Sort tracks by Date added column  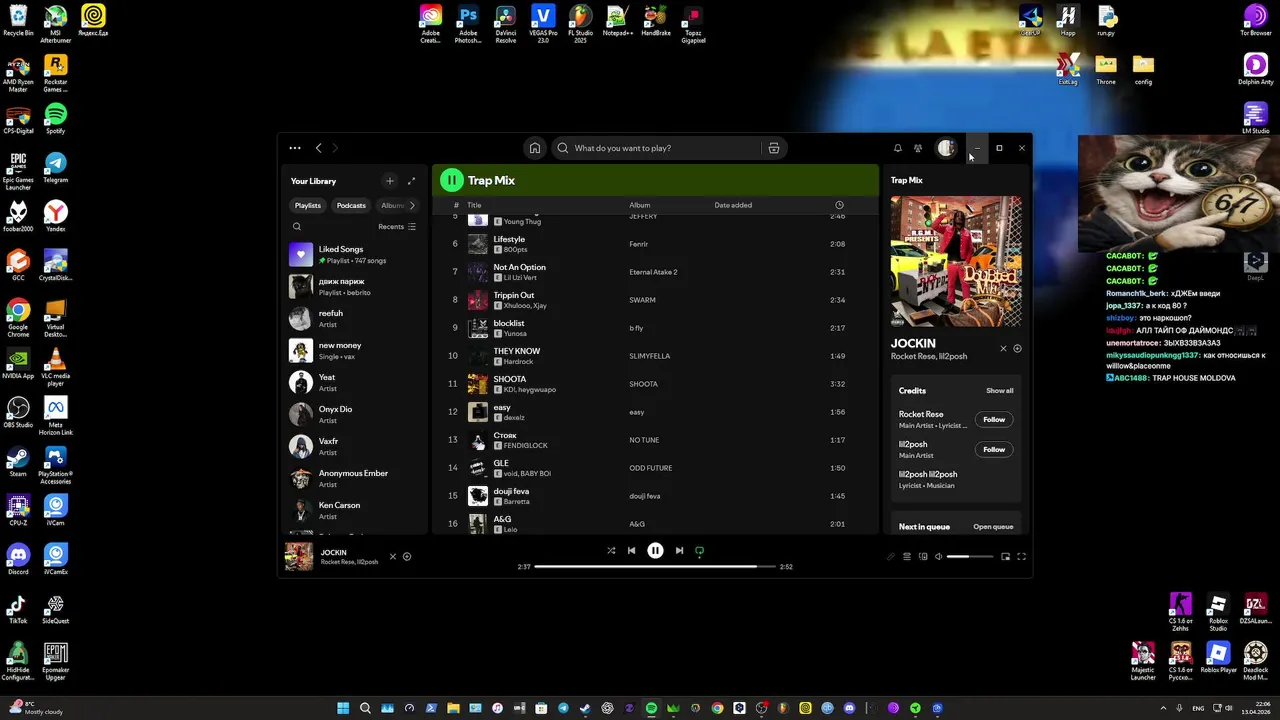(x=733, y=205)
